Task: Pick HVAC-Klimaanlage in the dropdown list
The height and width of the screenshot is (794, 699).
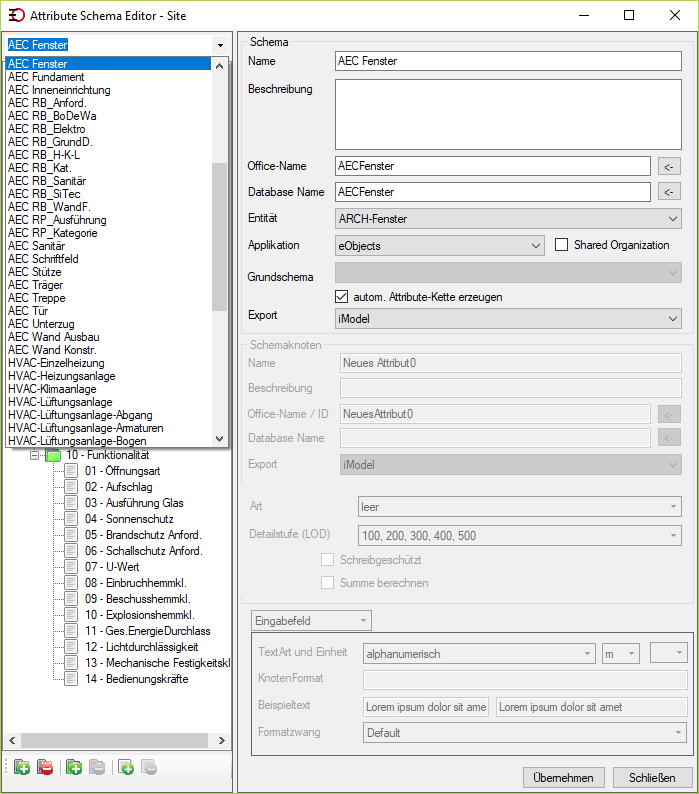Action: [x=109, y=389]
